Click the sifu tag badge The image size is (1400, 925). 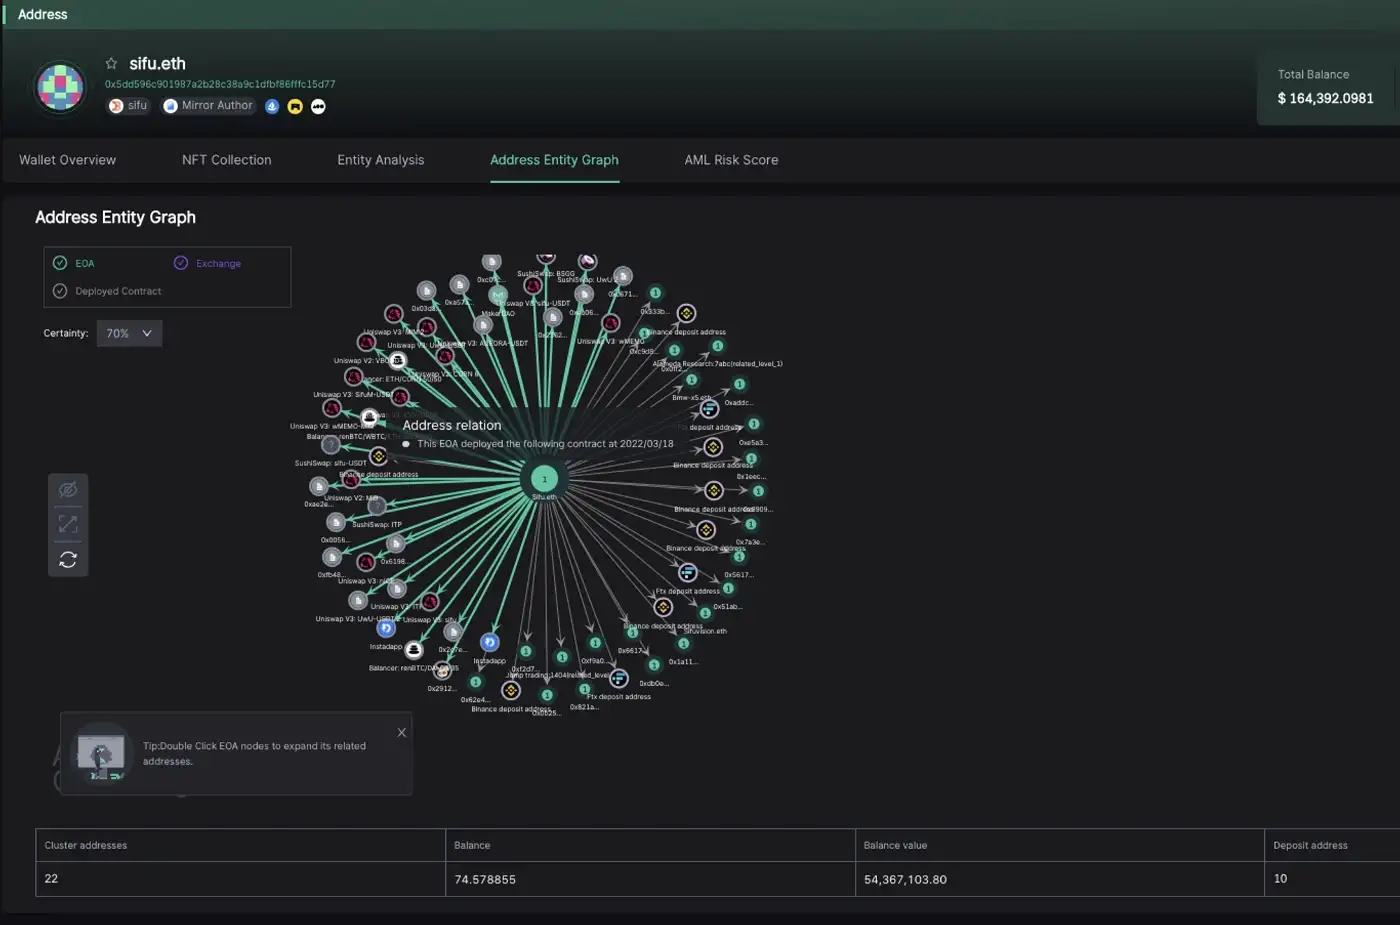tap(129, 106)
